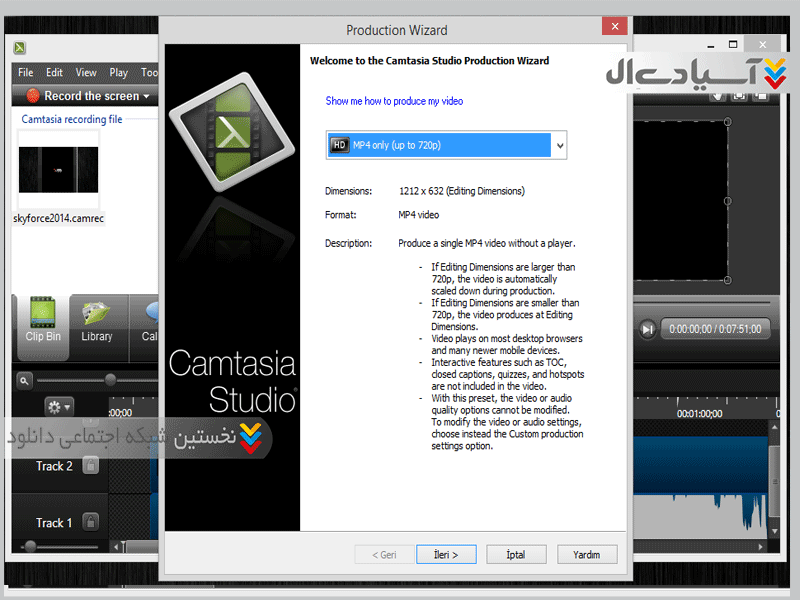Expand the MP4 only preset dropdown
Viewport: 800px width, 600px height.
[x=559, y=145]
